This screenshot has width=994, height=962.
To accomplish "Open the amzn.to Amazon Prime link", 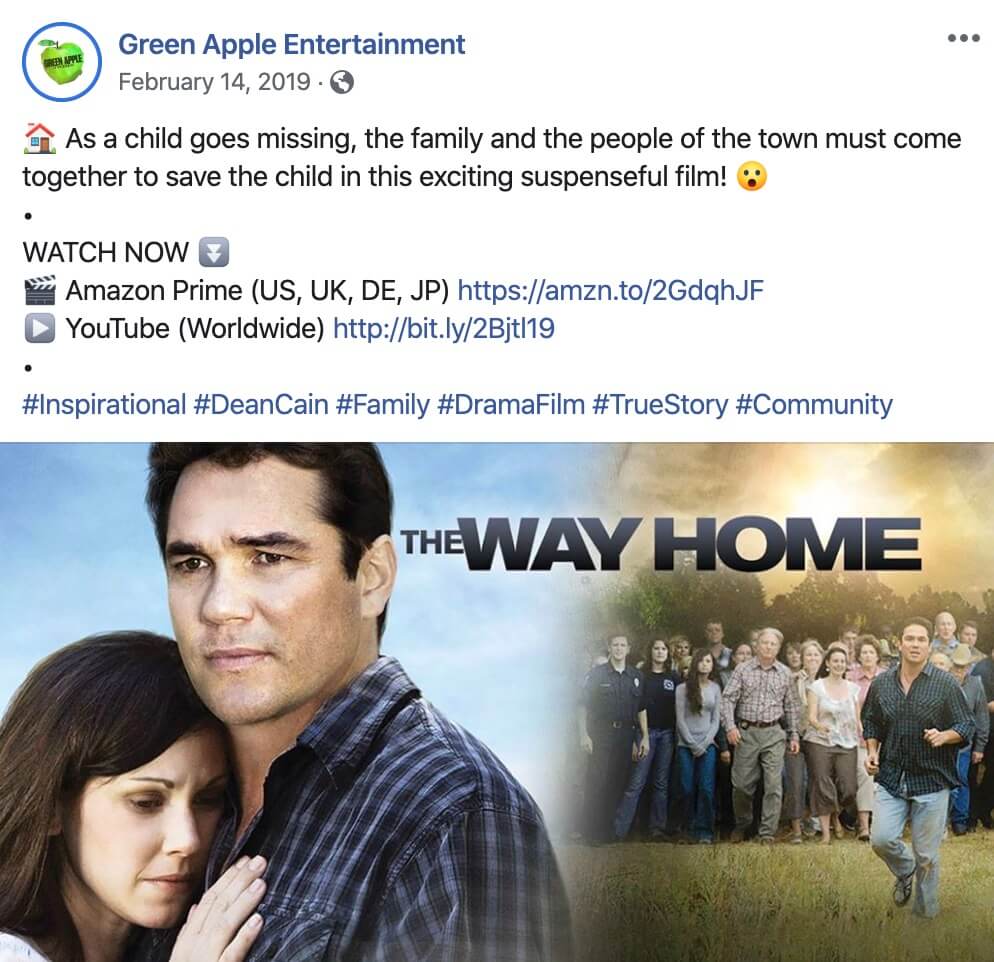I will point(610,290).
